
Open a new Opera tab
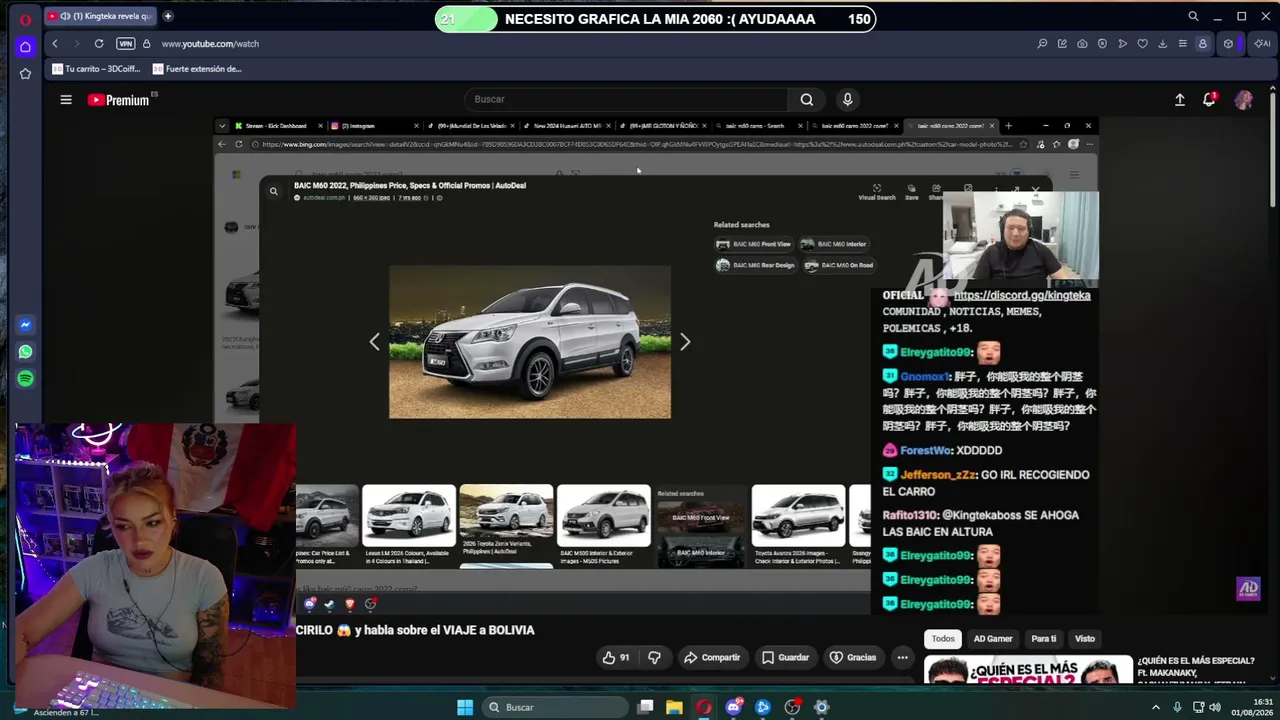point(168,16)
